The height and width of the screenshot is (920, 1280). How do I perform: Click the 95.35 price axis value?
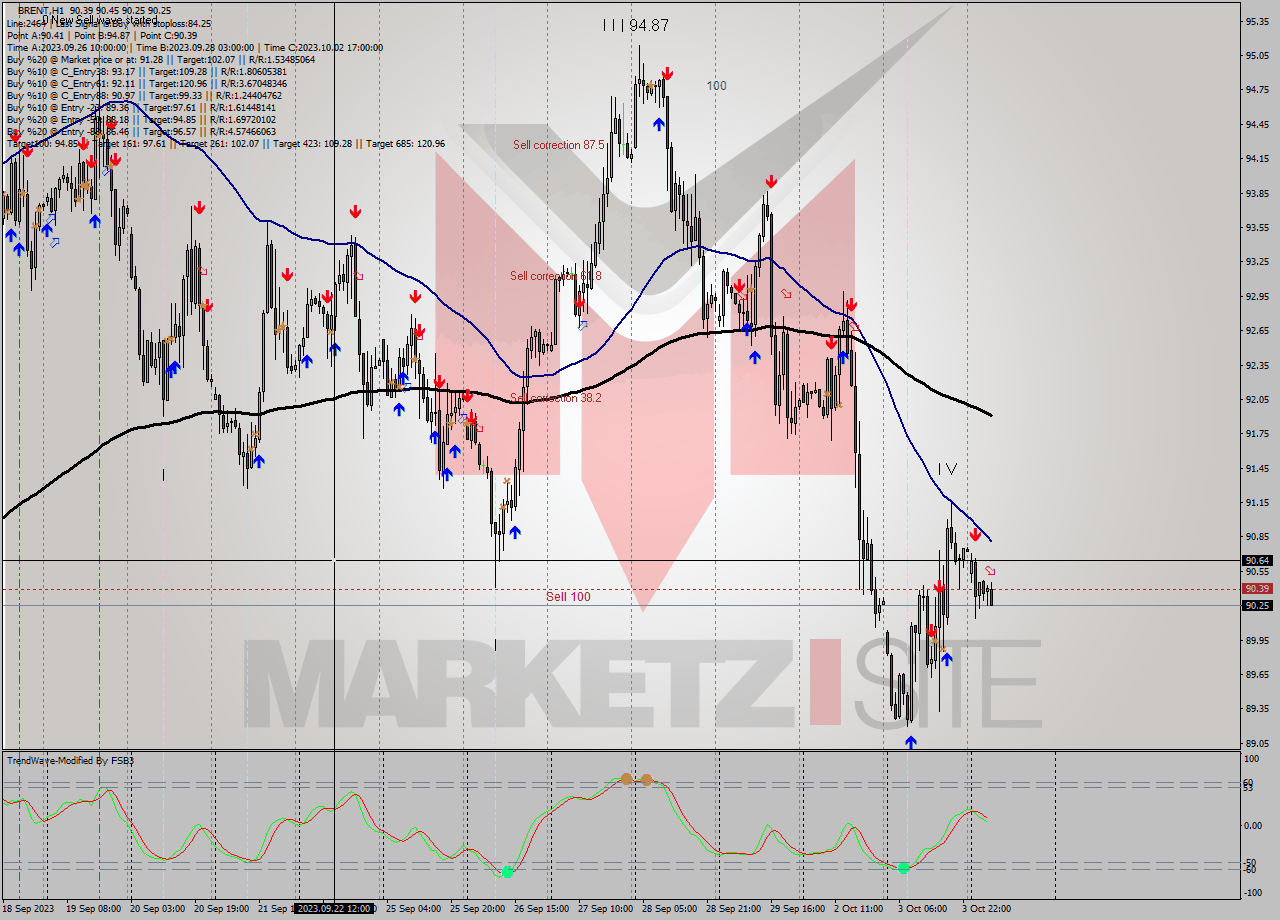pyautogui.click(x=1256, y=21)
